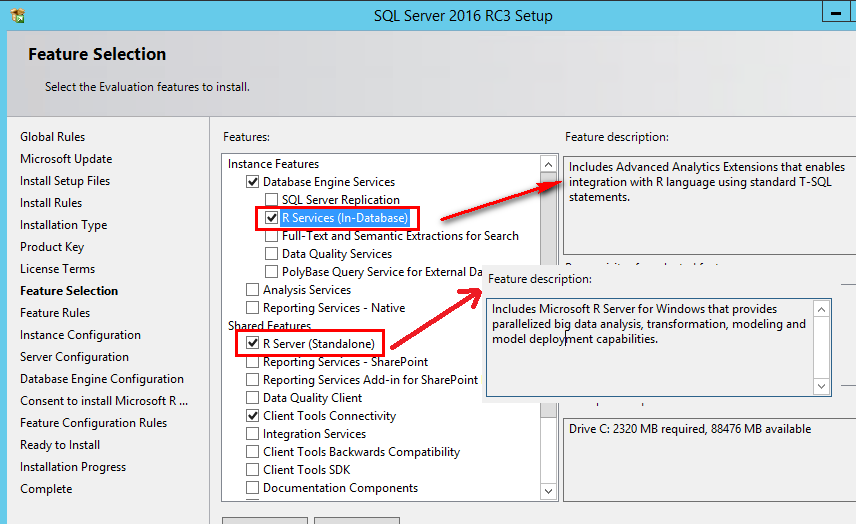The height and width of the screenshot is (524, 856).
Task: Select Feature Configuration Rules step
Action: 93,423
